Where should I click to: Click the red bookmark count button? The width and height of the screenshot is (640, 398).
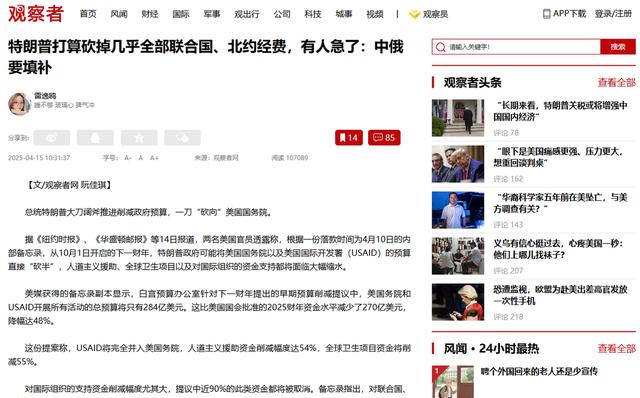pyautogui.click(x=349, y=138)
